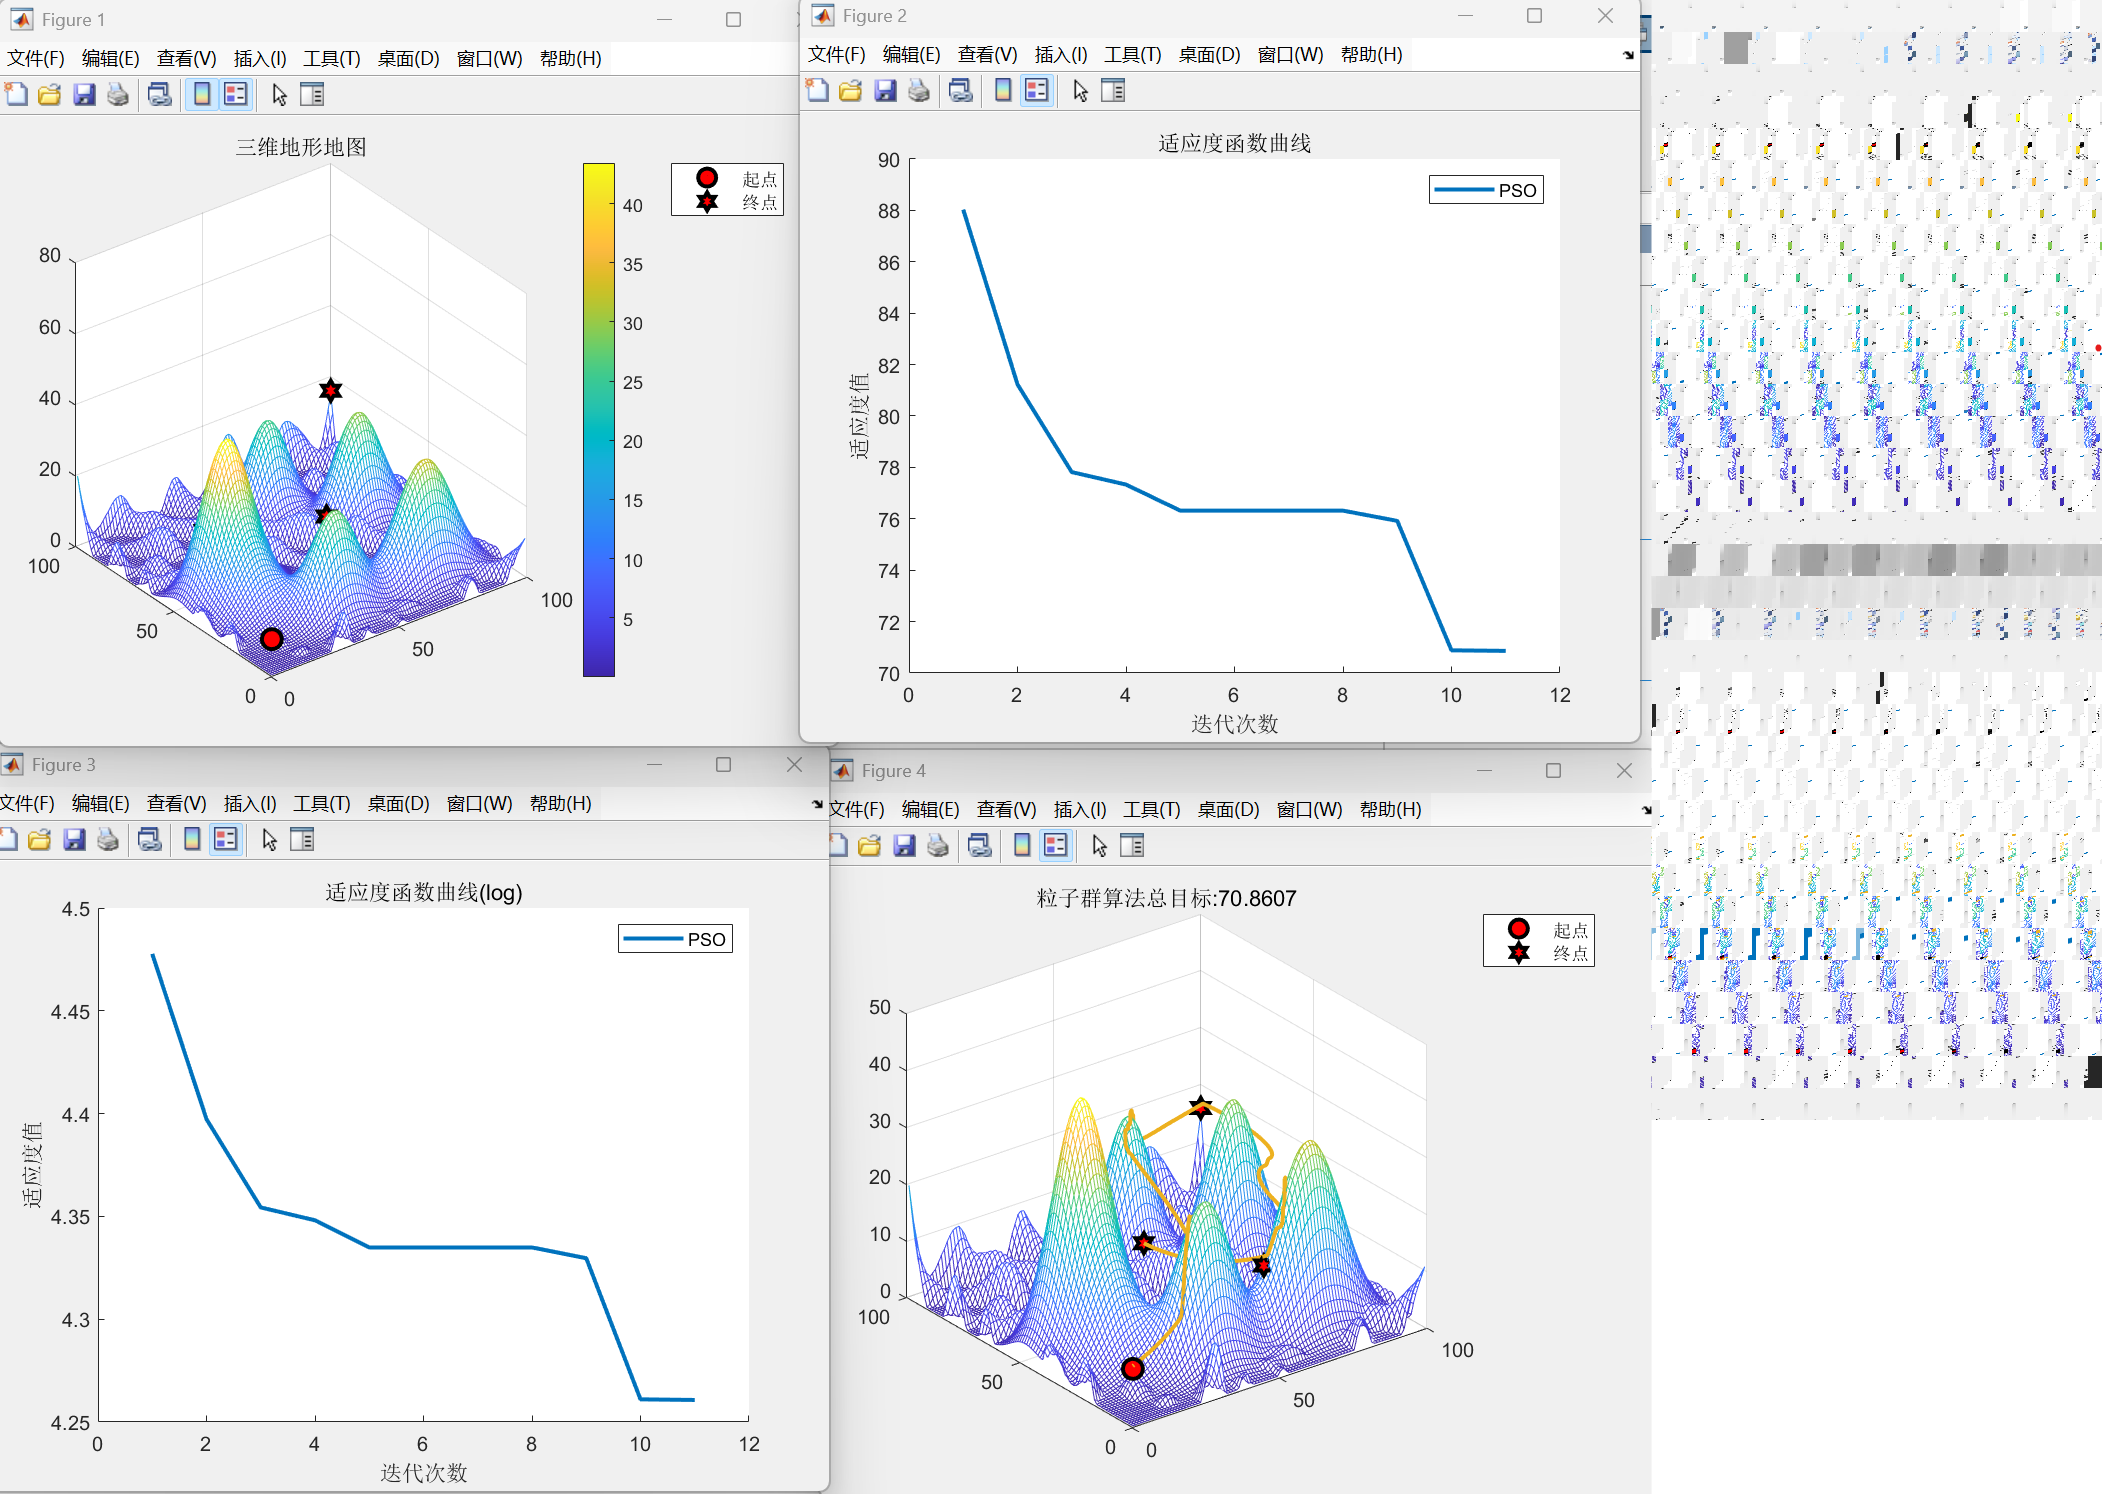The width and height of the screenshot is (2102, 1494).
Task: Click dock arrow at Figure 4 menu bar
Action: (x=1646, y=810)
